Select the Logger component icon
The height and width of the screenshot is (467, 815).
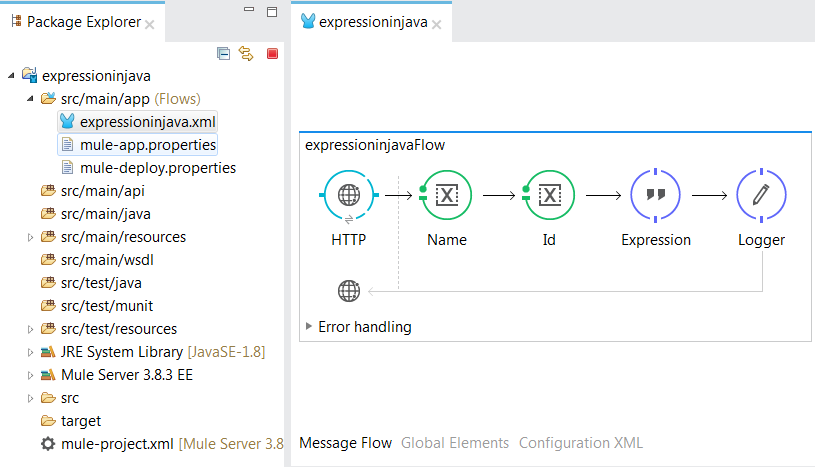(x=761, y=197)
